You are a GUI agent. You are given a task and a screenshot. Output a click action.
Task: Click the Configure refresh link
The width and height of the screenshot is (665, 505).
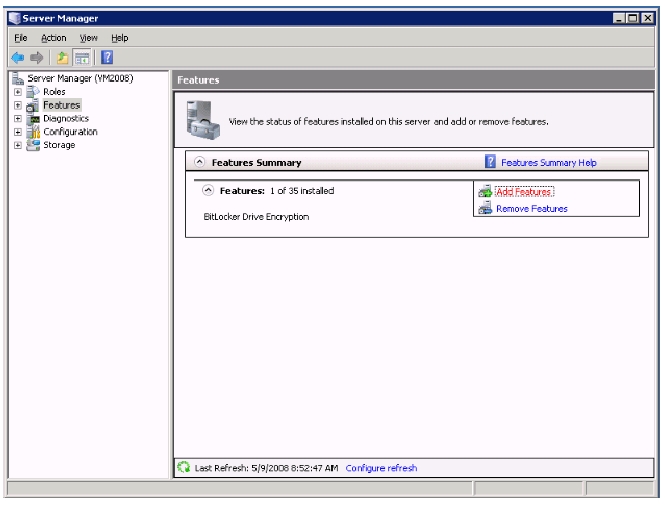(x=381, y=468)
